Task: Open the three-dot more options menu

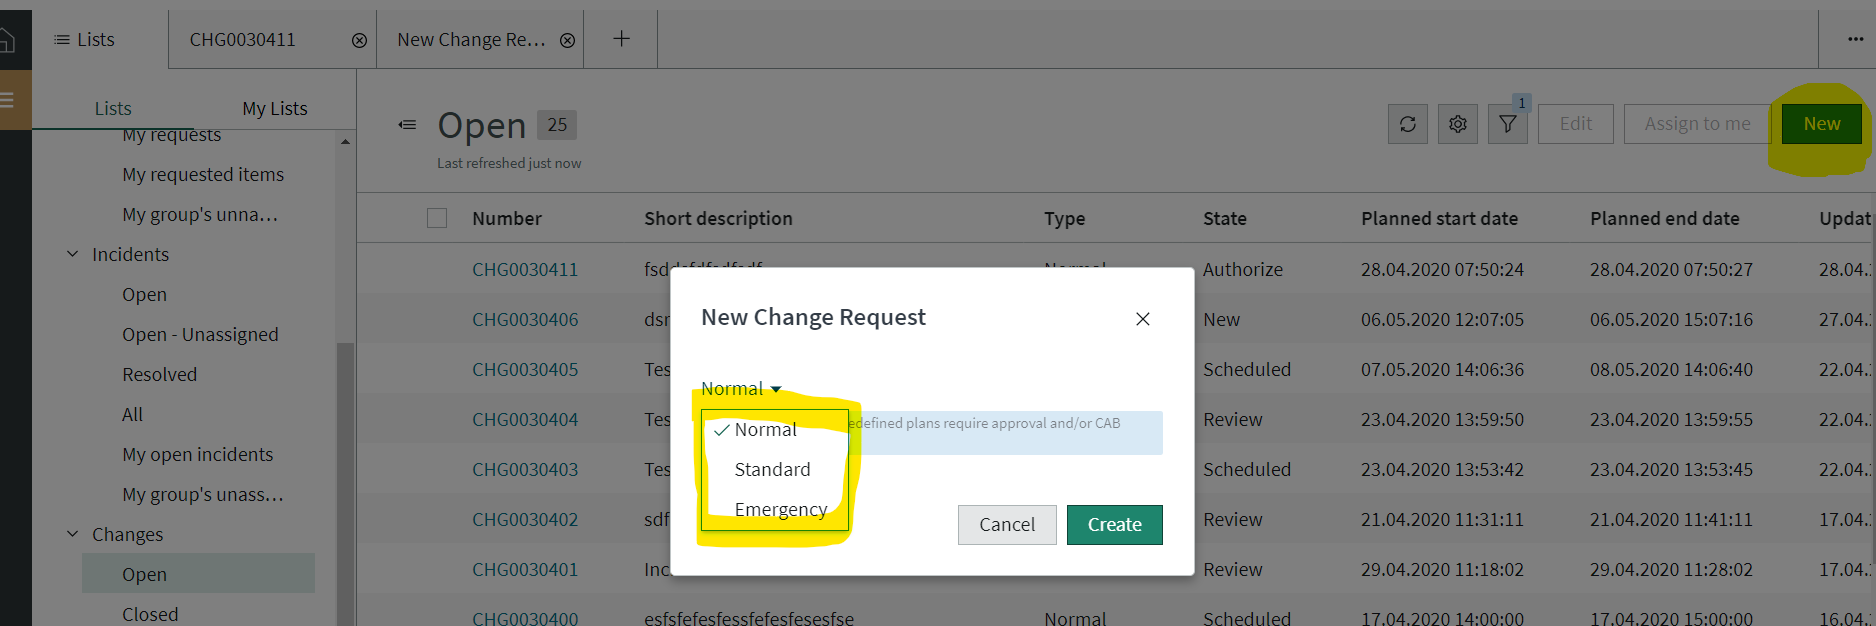Action: 1855,39
